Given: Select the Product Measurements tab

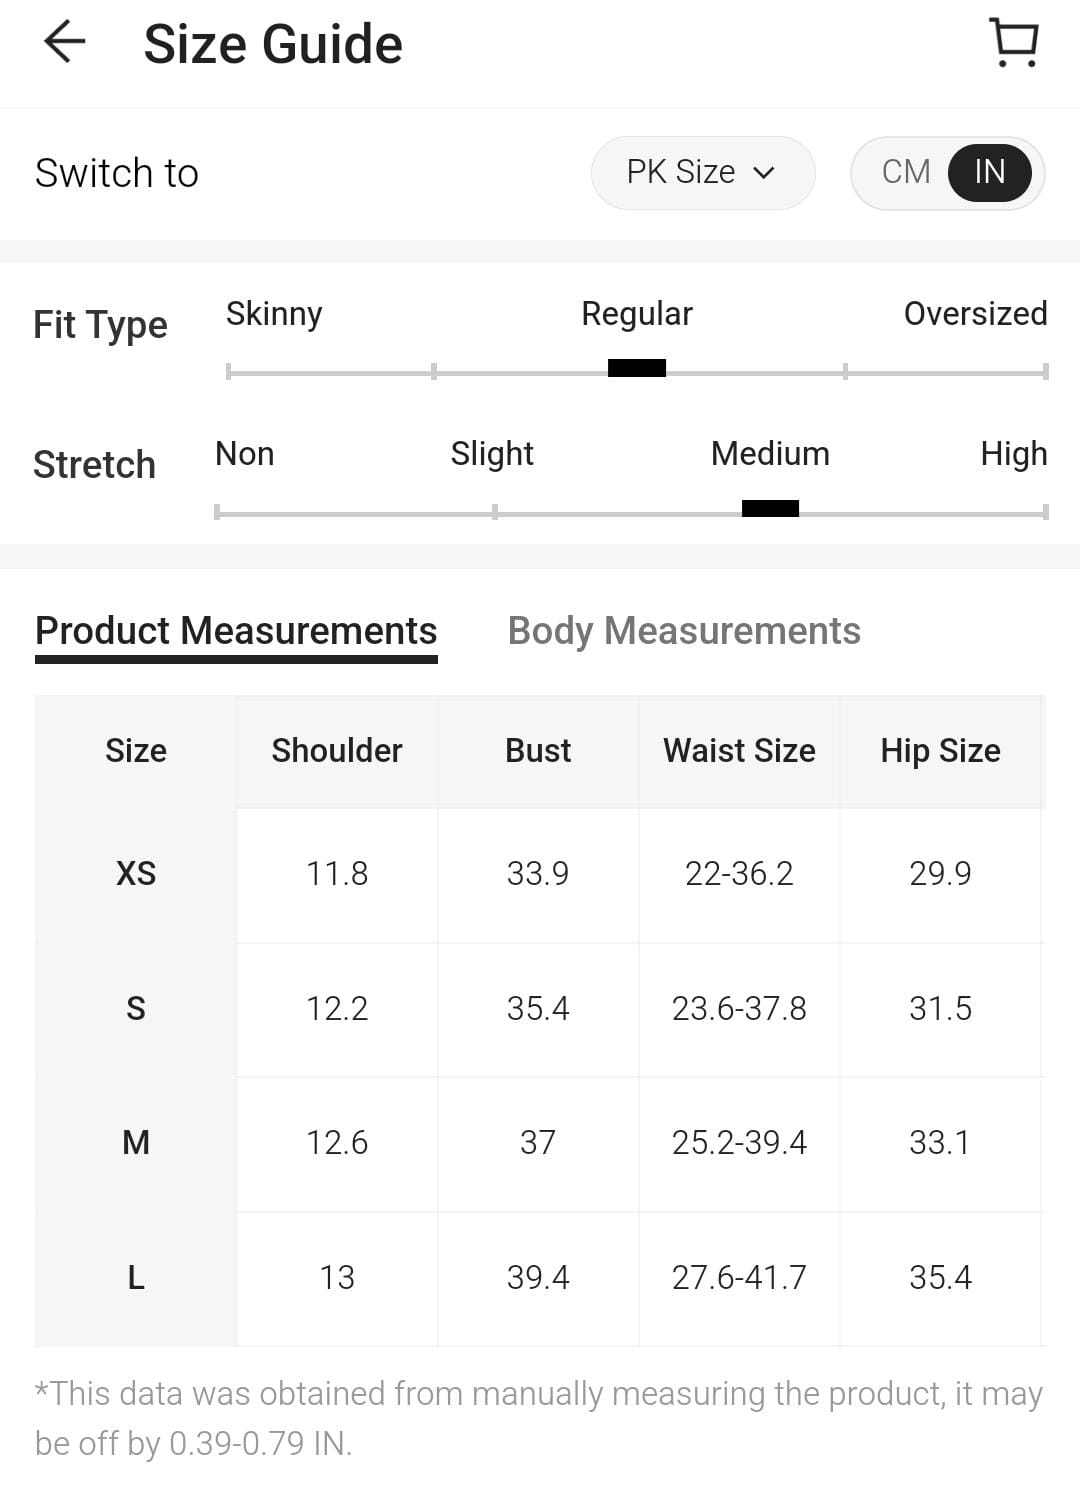Looking at the screenshot, I should point(236,631).
